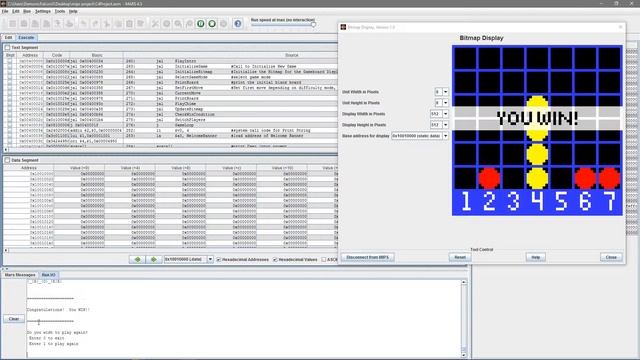Switch to the Edit tab
This screenshot has width=640, height=360.
9,38
